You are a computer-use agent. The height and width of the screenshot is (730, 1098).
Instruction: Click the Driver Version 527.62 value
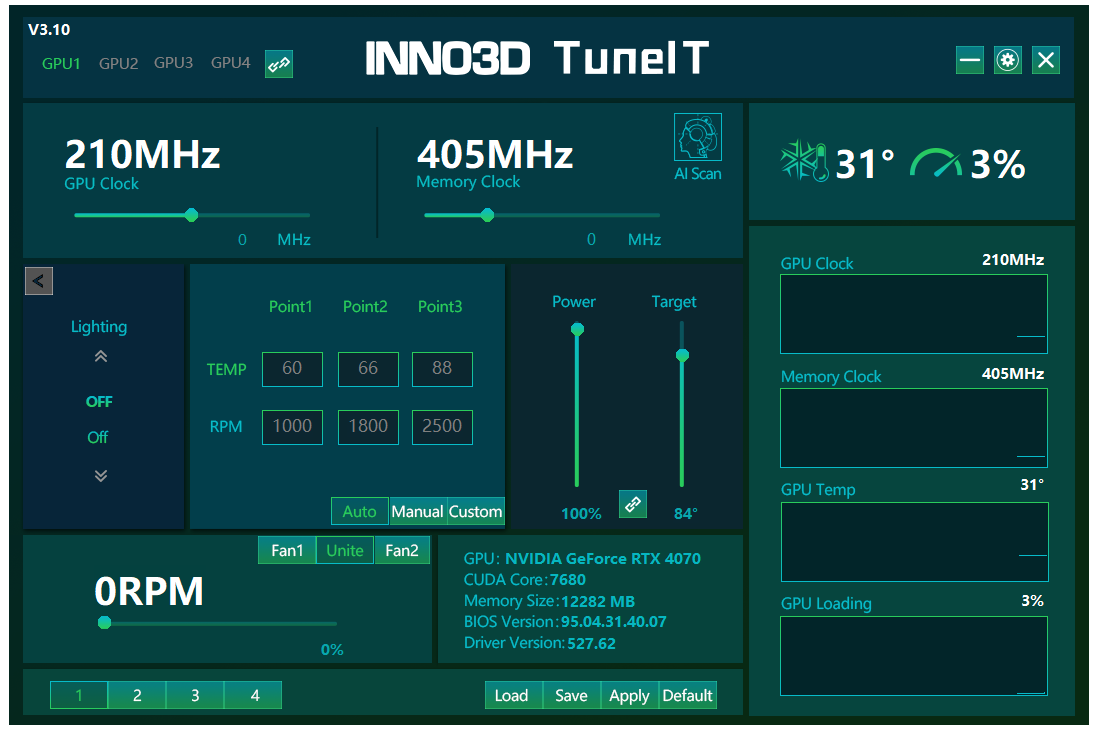(x=592, y=643)
